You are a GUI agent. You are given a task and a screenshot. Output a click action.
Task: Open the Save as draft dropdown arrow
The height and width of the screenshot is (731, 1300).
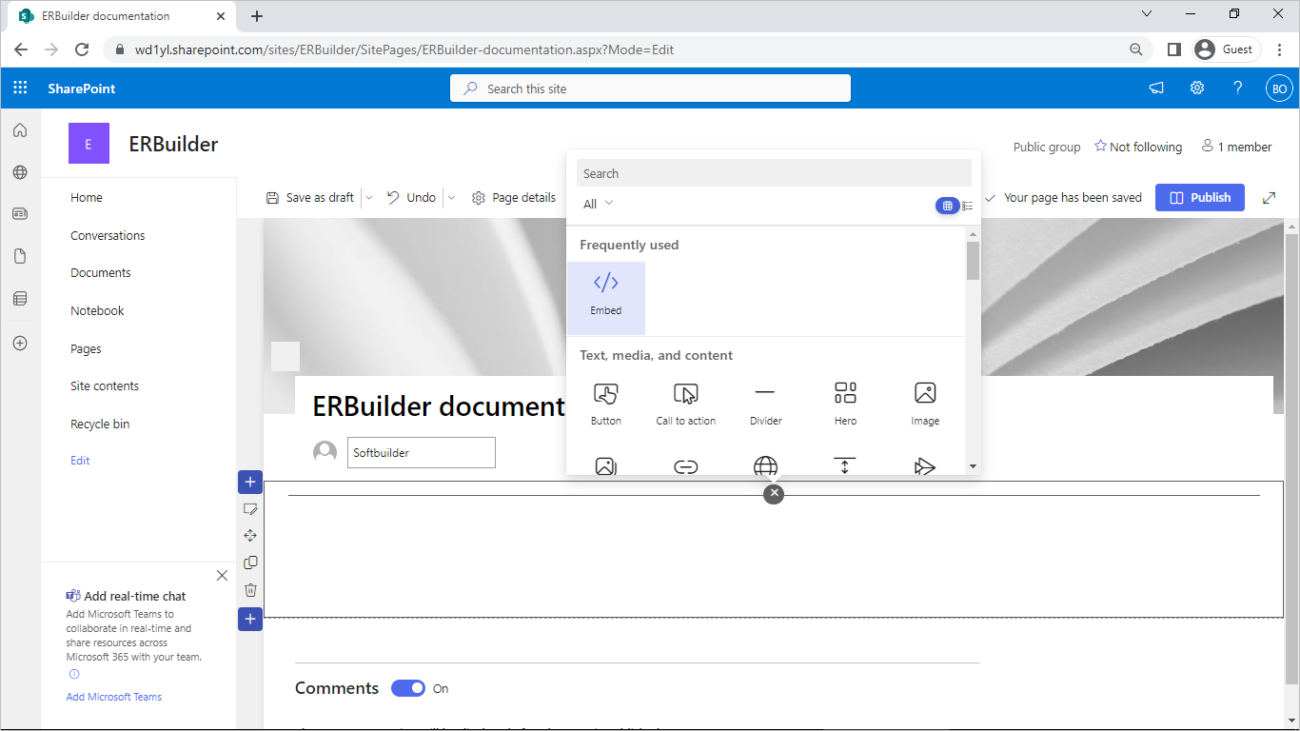point(369,198)
